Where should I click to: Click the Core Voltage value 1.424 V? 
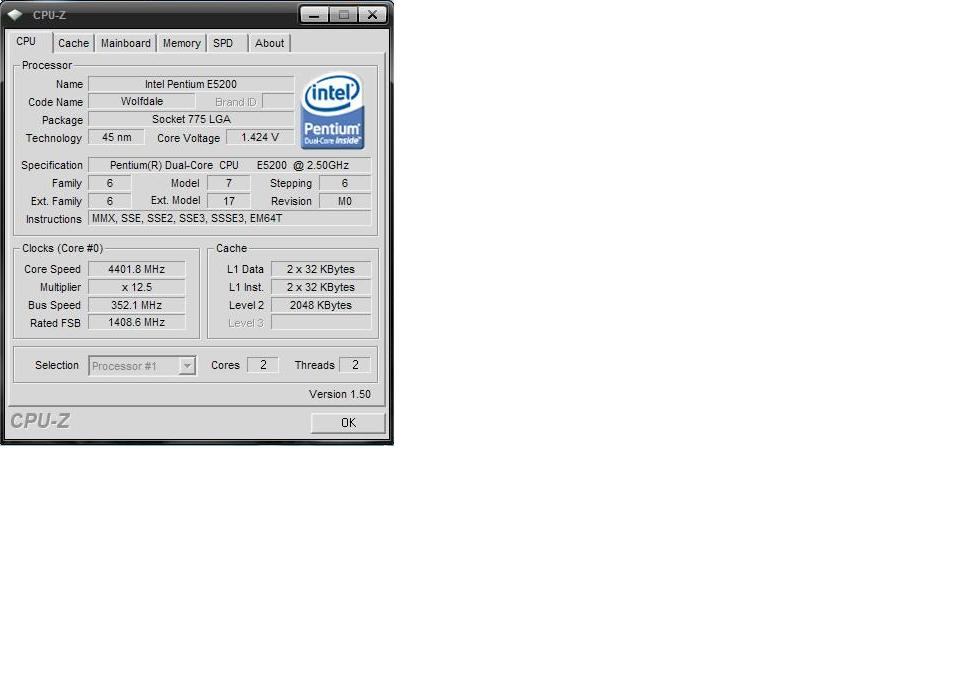point(260,138)
